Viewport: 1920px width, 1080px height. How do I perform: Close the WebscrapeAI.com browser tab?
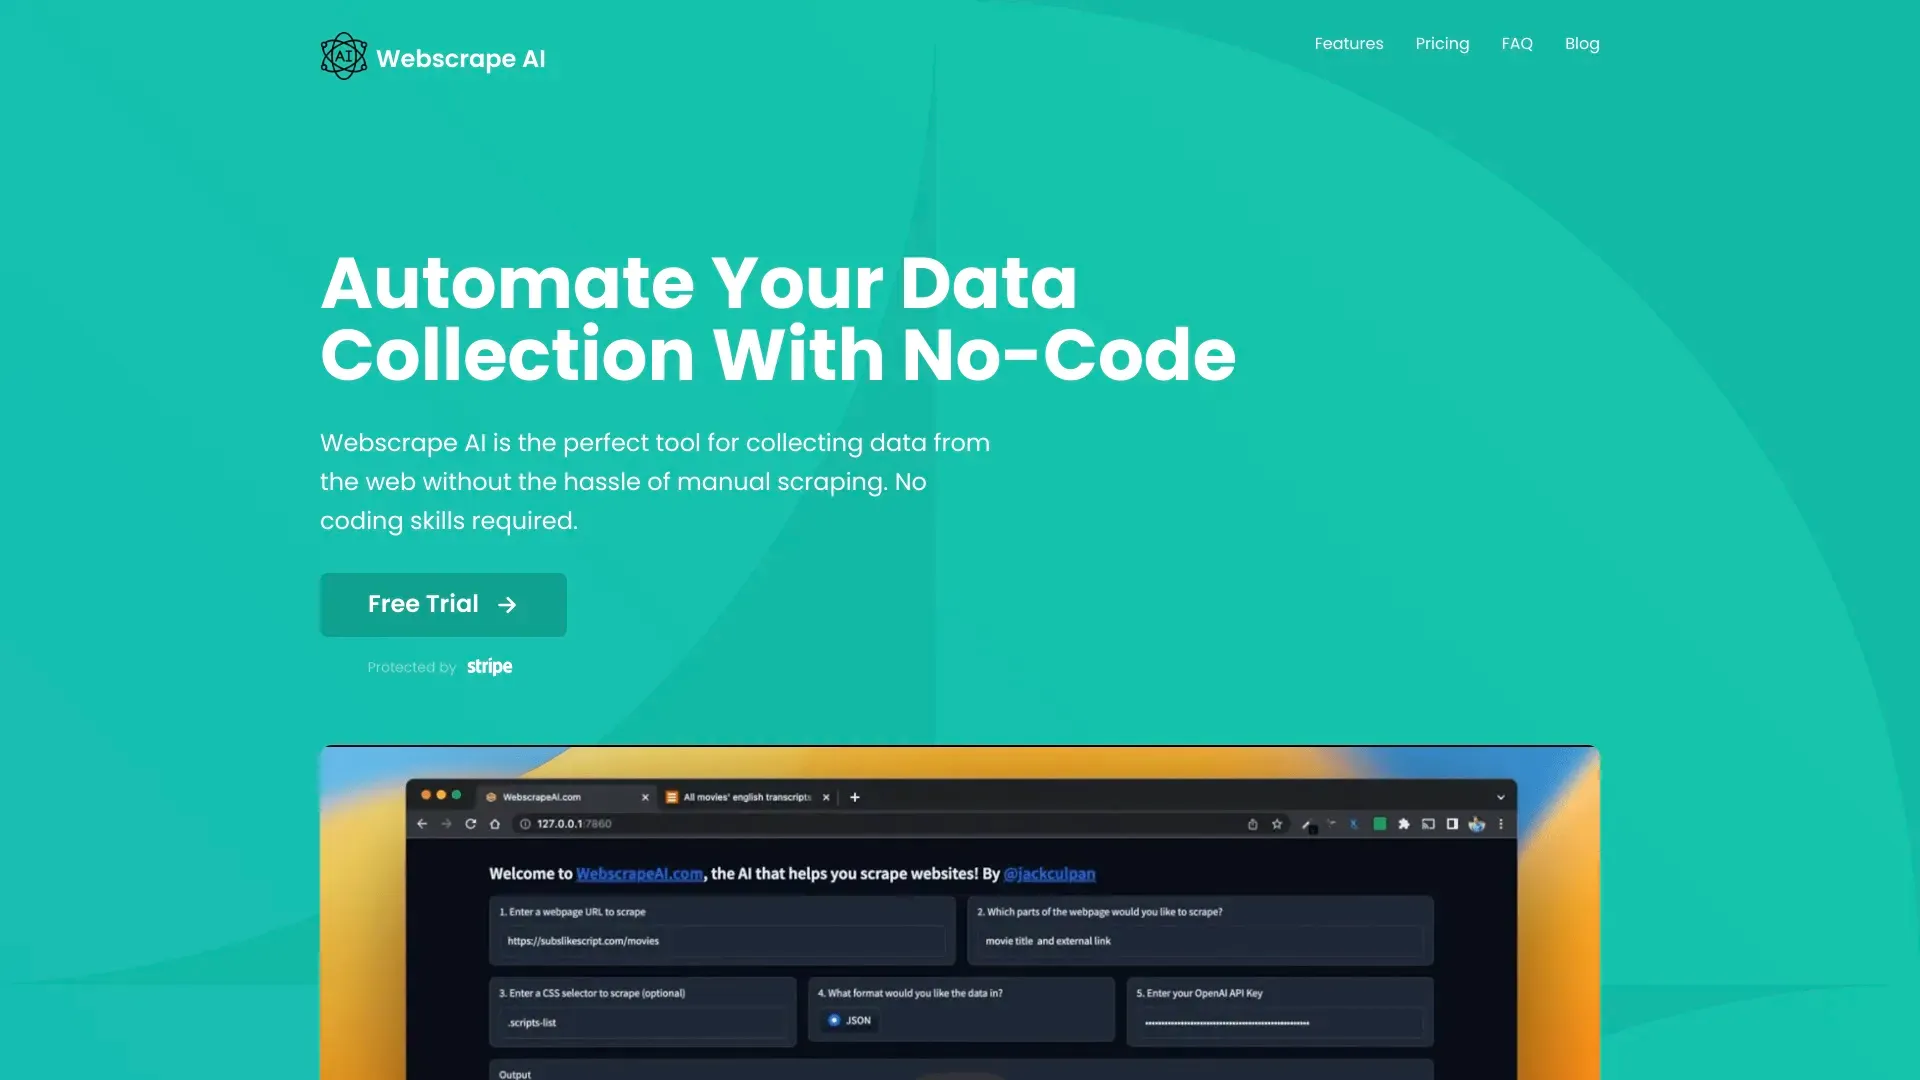pyautogui.click(x=645, y=797)
